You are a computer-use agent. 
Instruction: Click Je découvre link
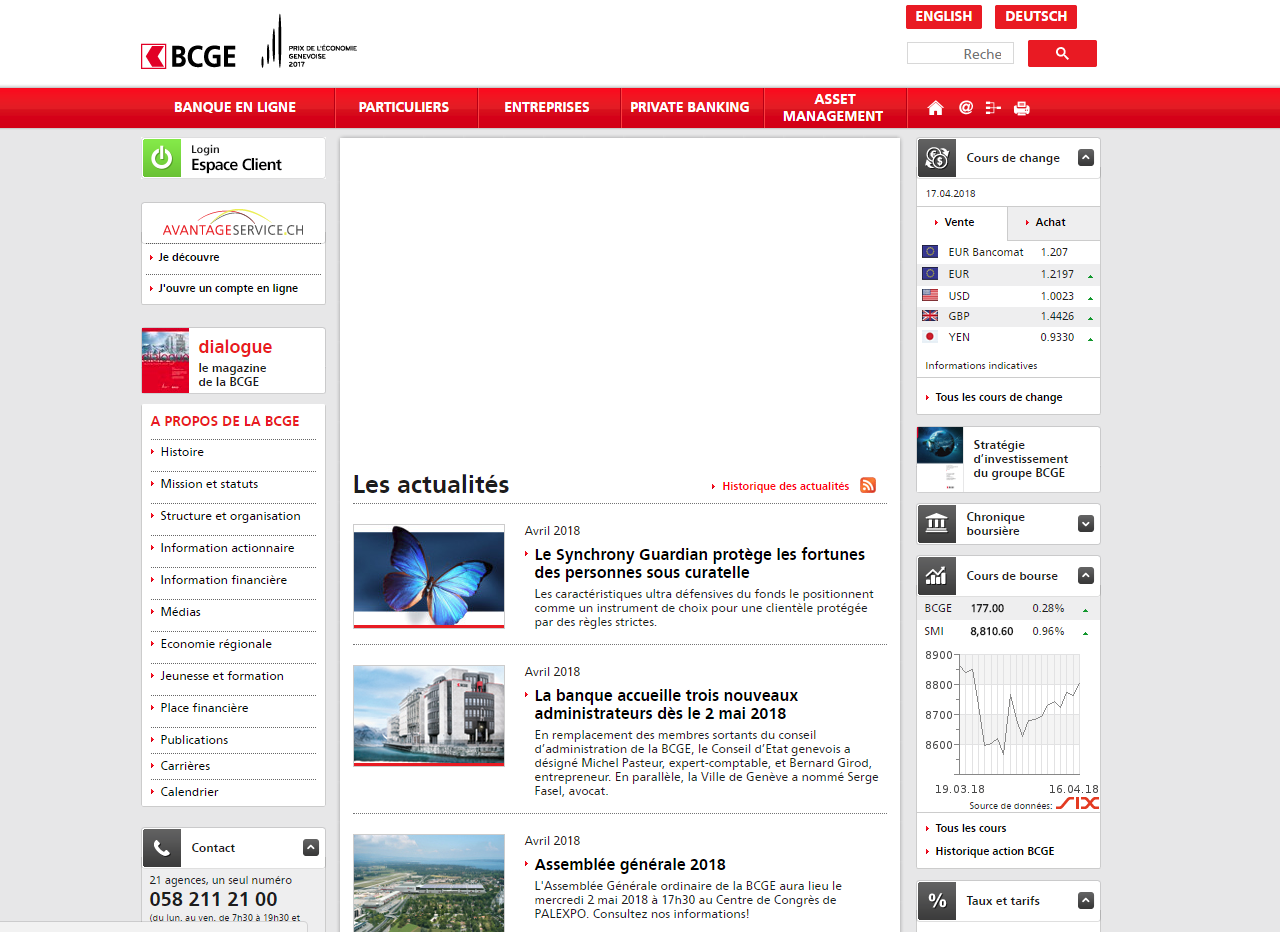click(189, 258)
